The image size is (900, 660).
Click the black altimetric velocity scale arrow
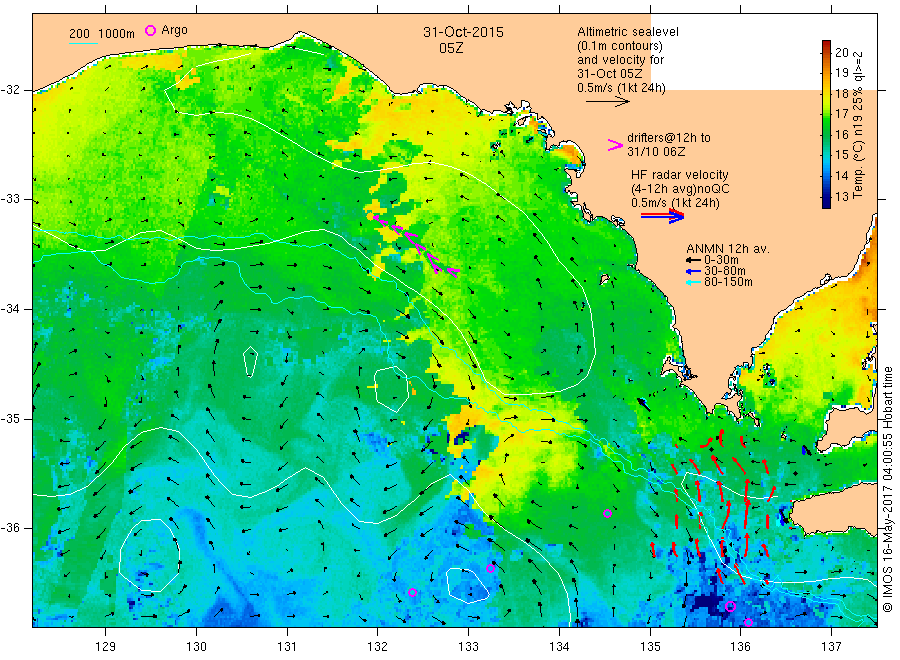click(608, 102)
